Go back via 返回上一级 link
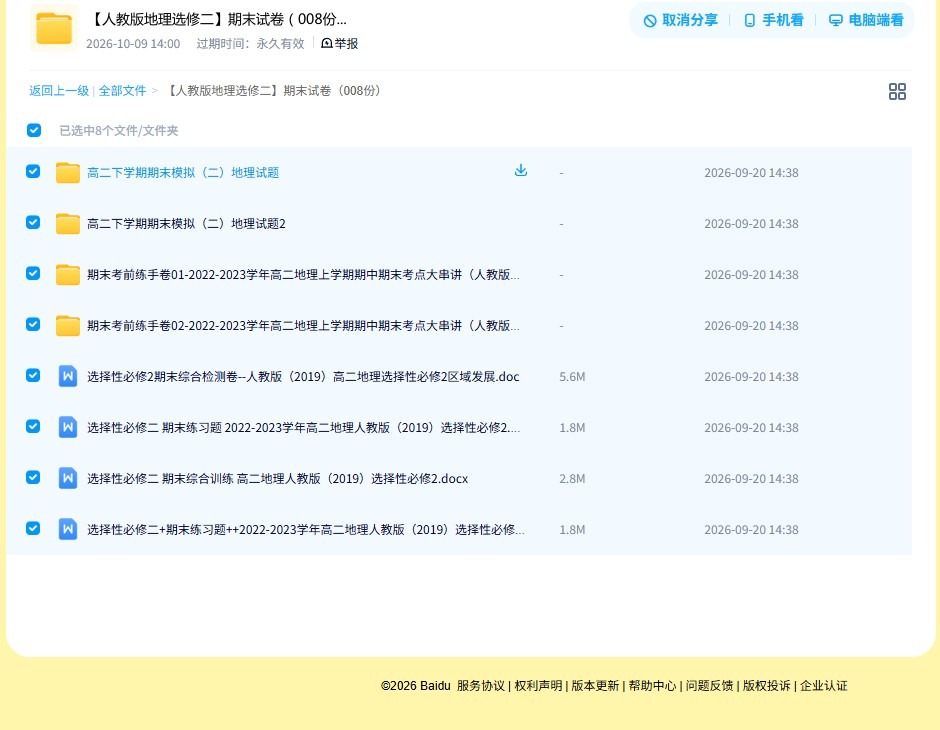 tap(59, 91)
